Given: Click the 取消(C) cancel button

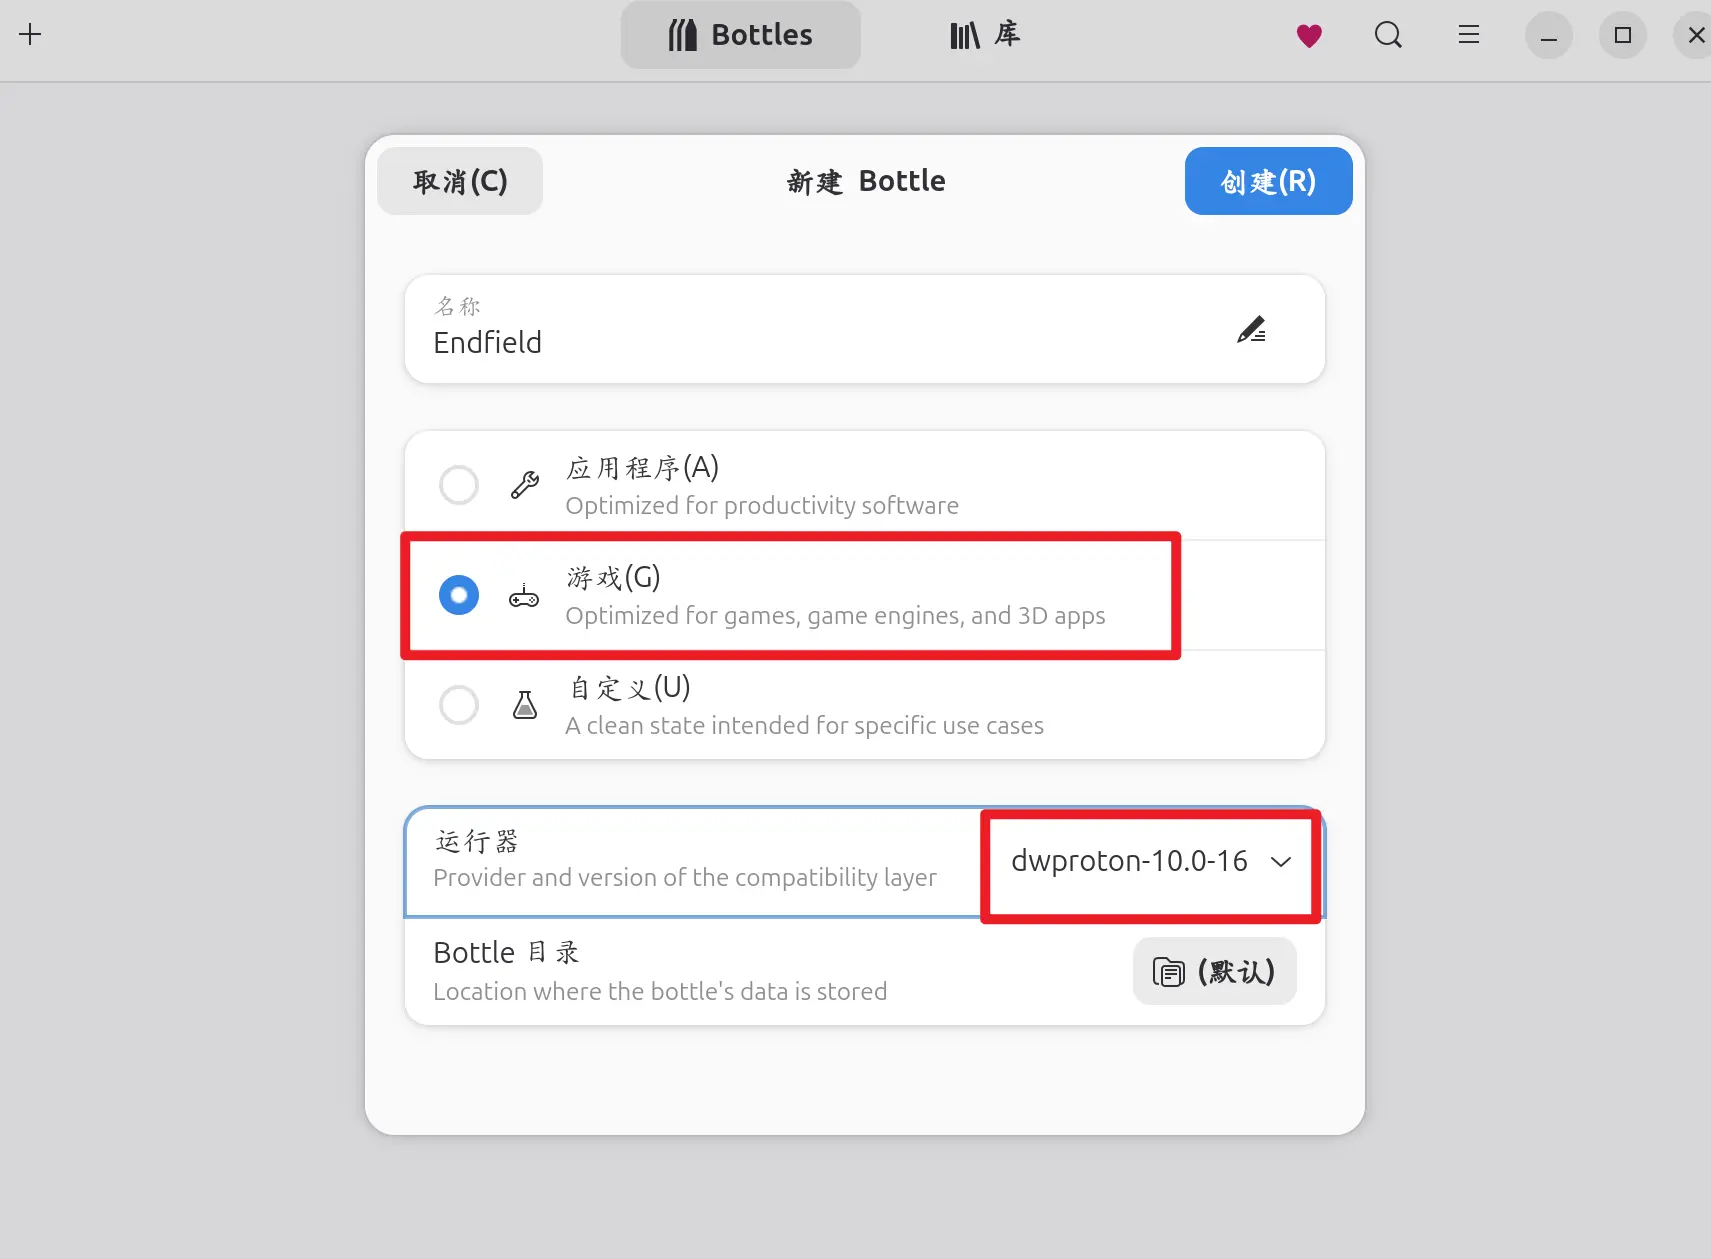Looking at the screenshot, I should pos(460,181).
